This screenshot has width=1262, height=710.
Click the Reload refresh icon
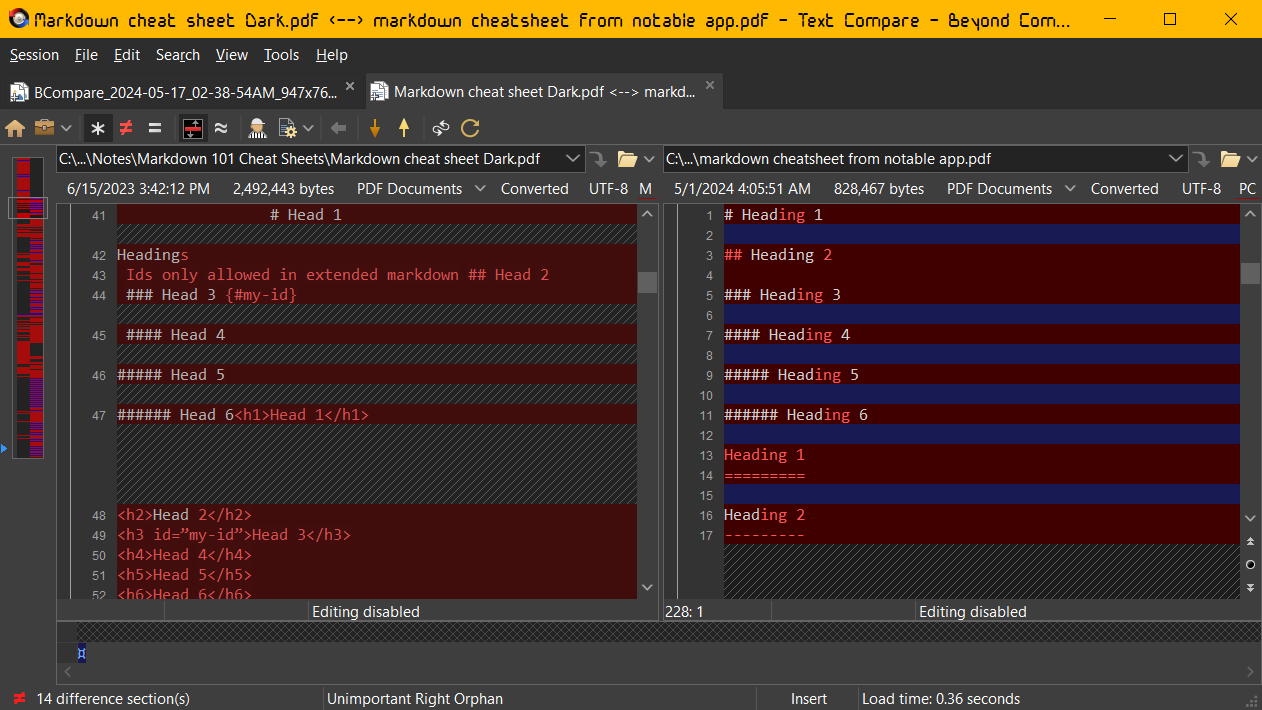coord(470,128)
